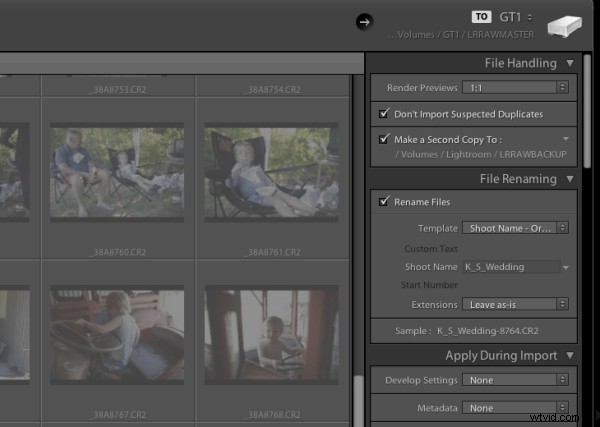
Task: Open the GT1 destination volume menu
Action: coord(517,17)
